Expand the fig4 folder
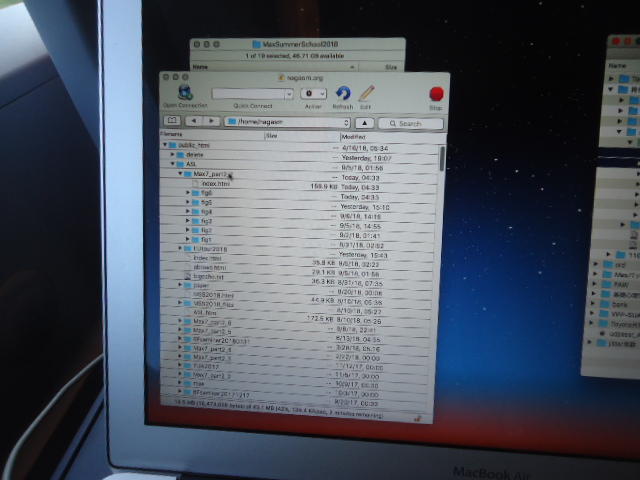This screenshot has width=640, height=480. [x=188, y=211]
